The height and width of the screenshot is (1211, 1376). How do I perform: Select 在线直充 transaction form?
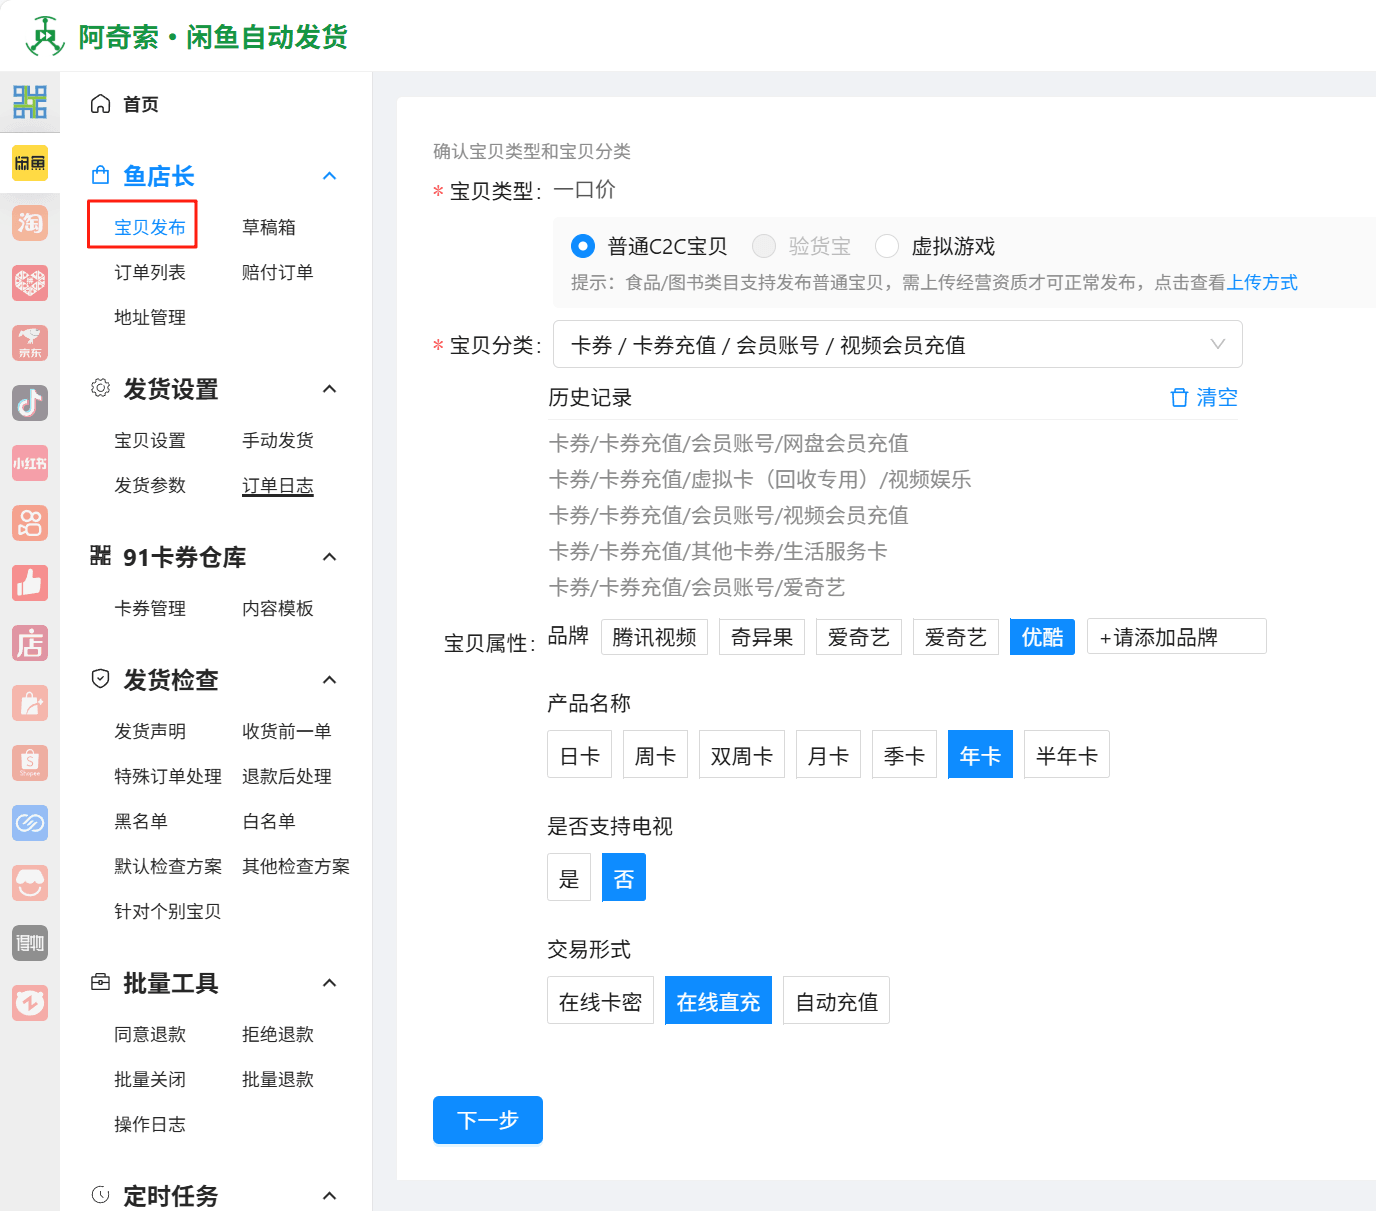click(x=718, y=1000)
